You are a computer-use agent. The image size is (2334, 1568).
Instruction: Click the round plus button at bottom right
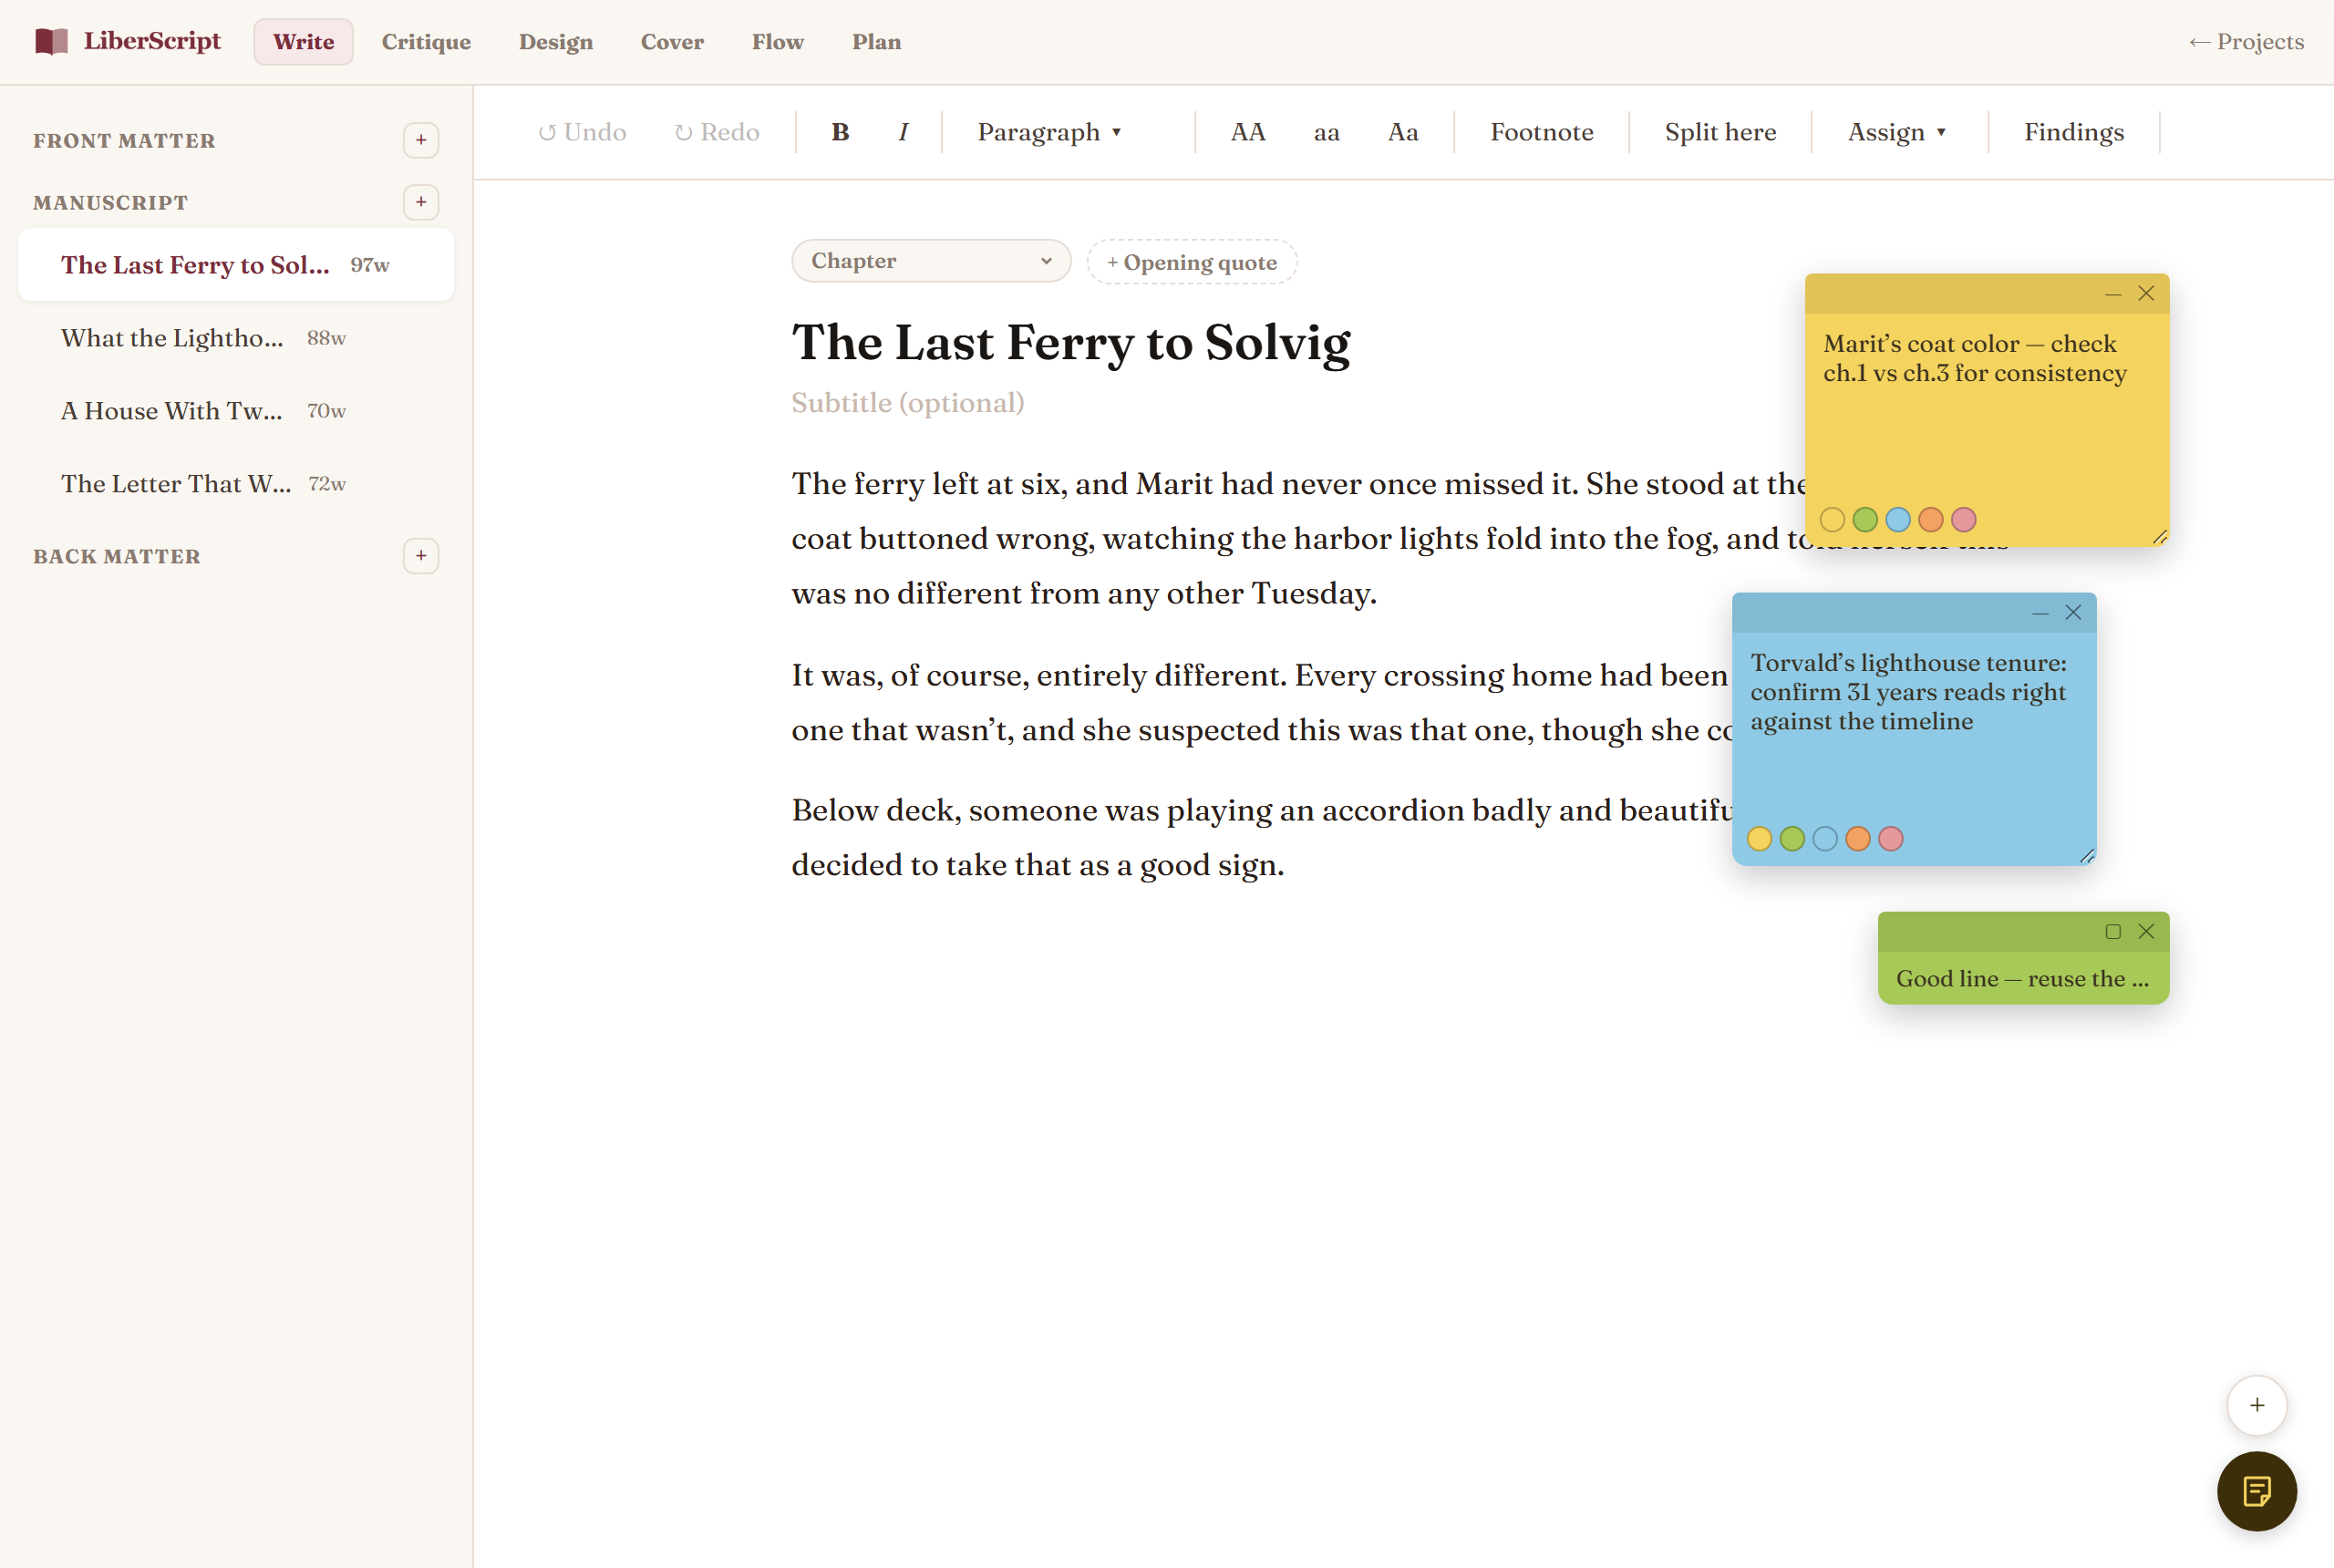tap(2257, 1405)
